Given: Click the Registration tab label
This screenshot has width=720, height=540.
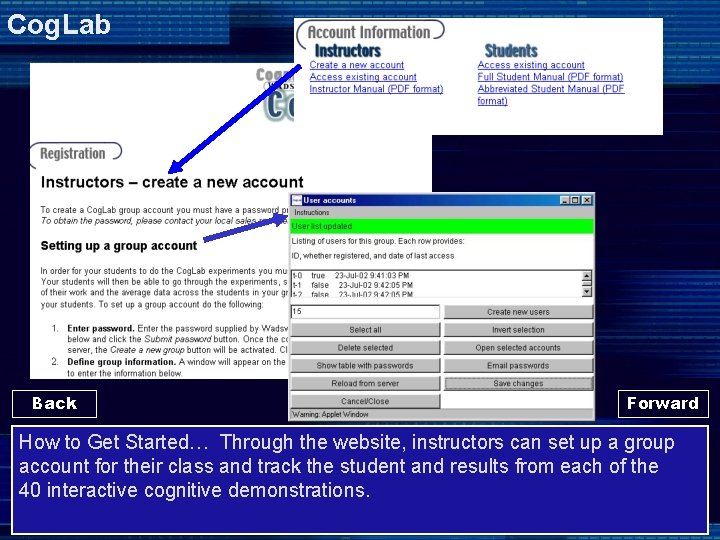Looking at the screenshot, I should pos(73,153).
